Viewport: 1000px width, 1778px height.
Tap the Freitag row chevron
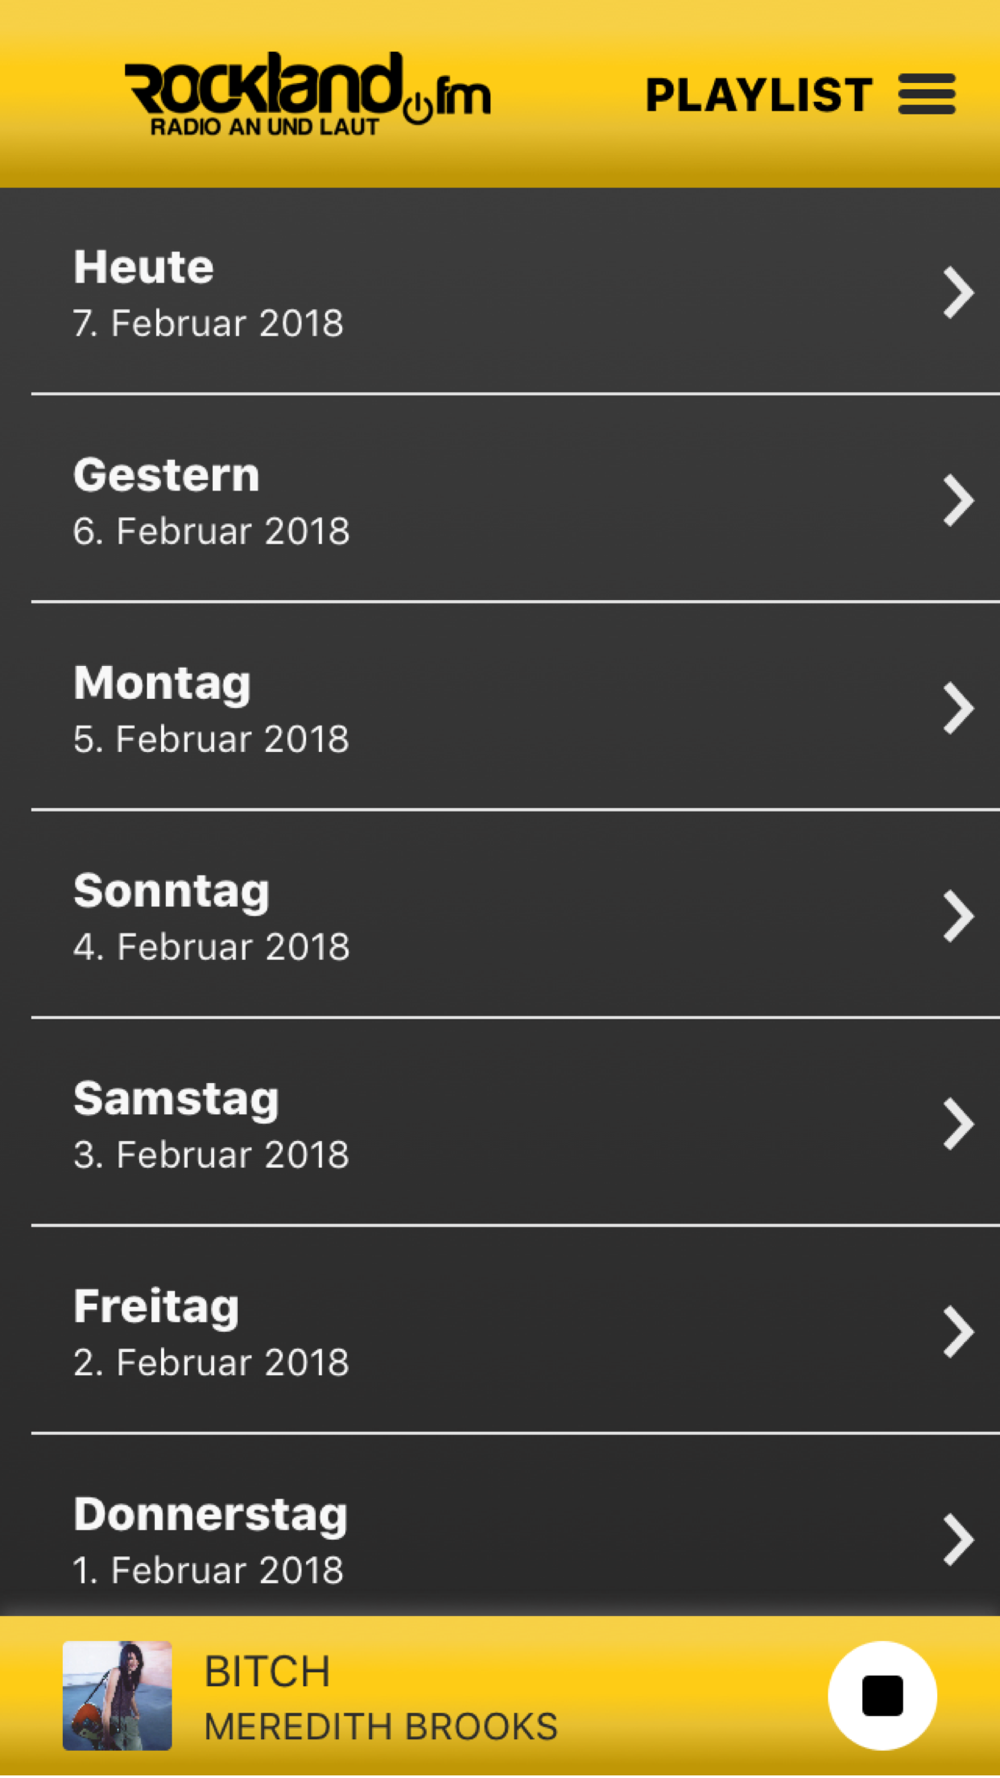pos(957,1332)
